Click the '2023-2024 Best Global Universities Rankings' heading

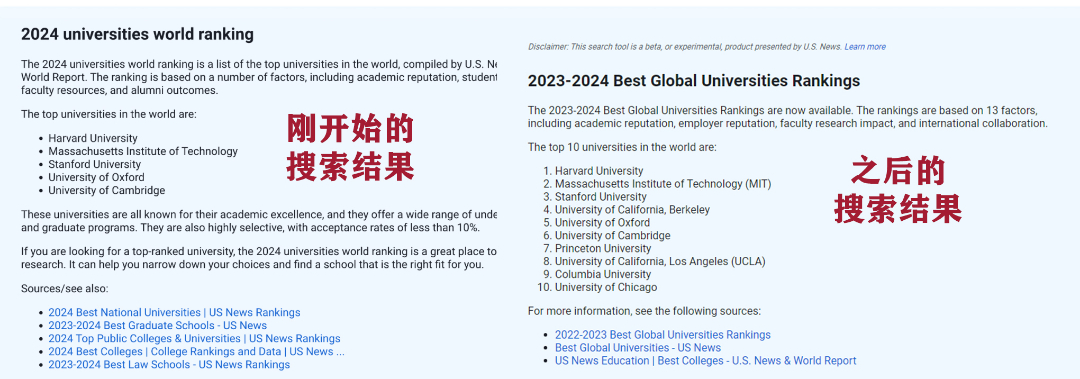[x=694, y=81]
